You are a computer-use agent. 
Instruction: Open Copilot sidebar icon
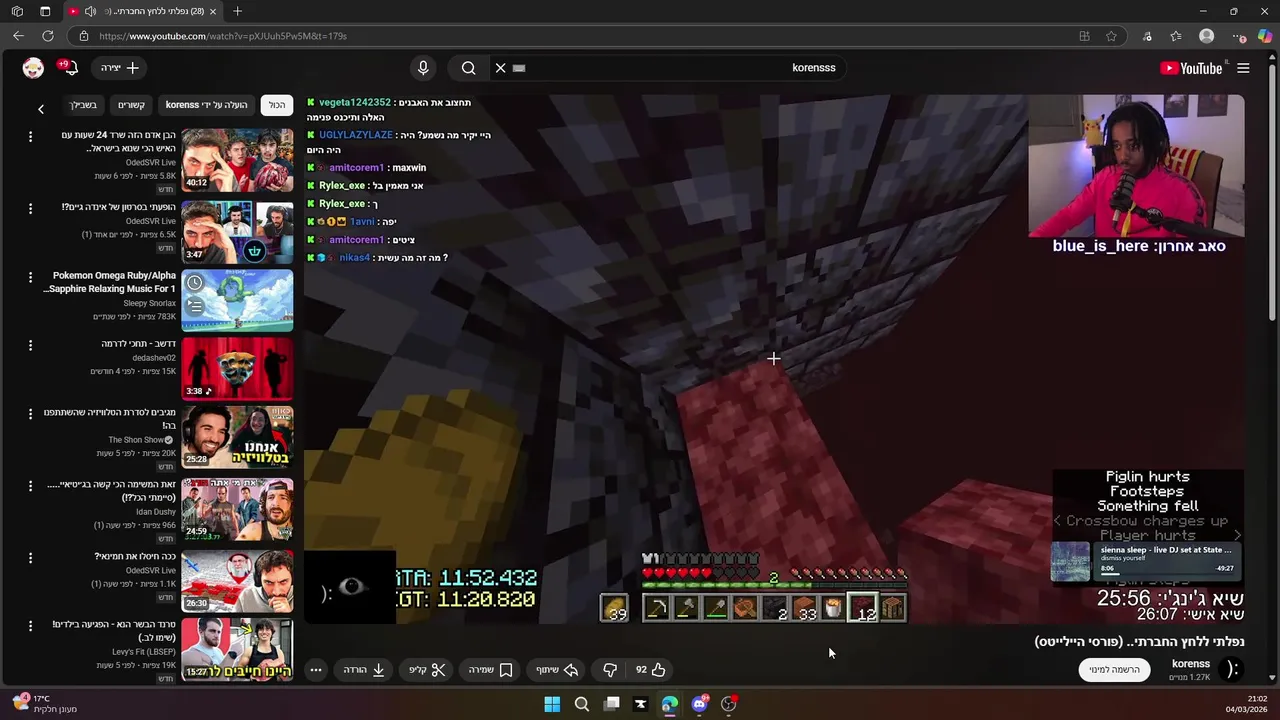pyautogui.click(x=1264, y=36)
